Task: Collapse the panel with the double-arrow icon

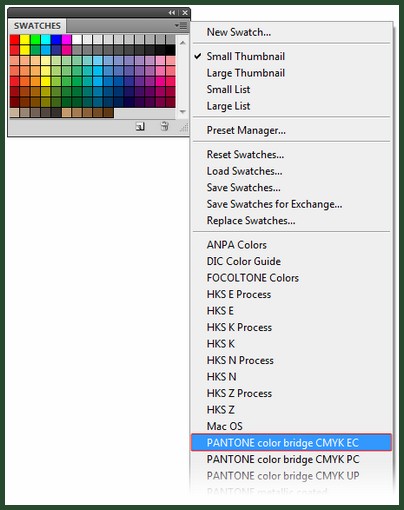Action: point(172,13)
